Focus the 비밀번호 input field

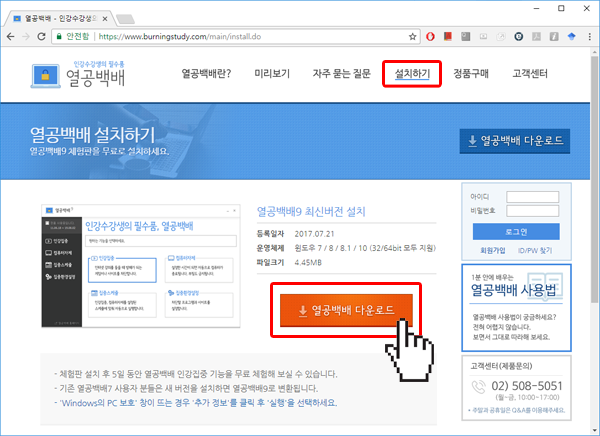click(532, 211)
